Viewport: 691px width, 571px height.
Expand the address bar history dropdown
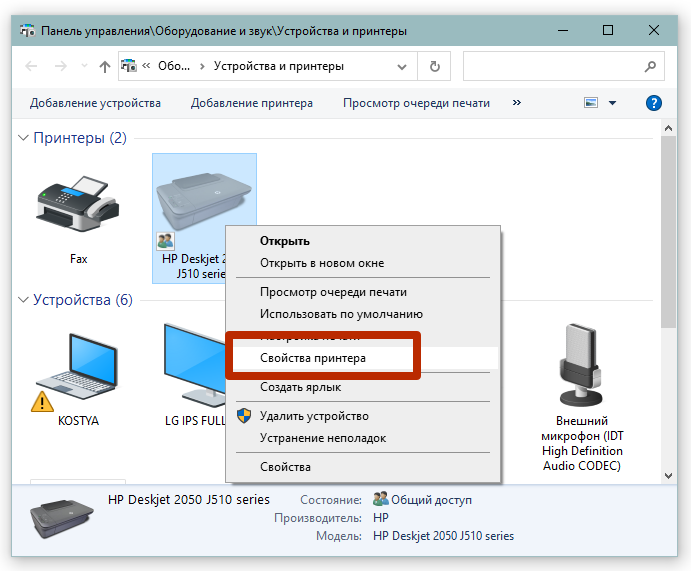(x=401, y=67)
